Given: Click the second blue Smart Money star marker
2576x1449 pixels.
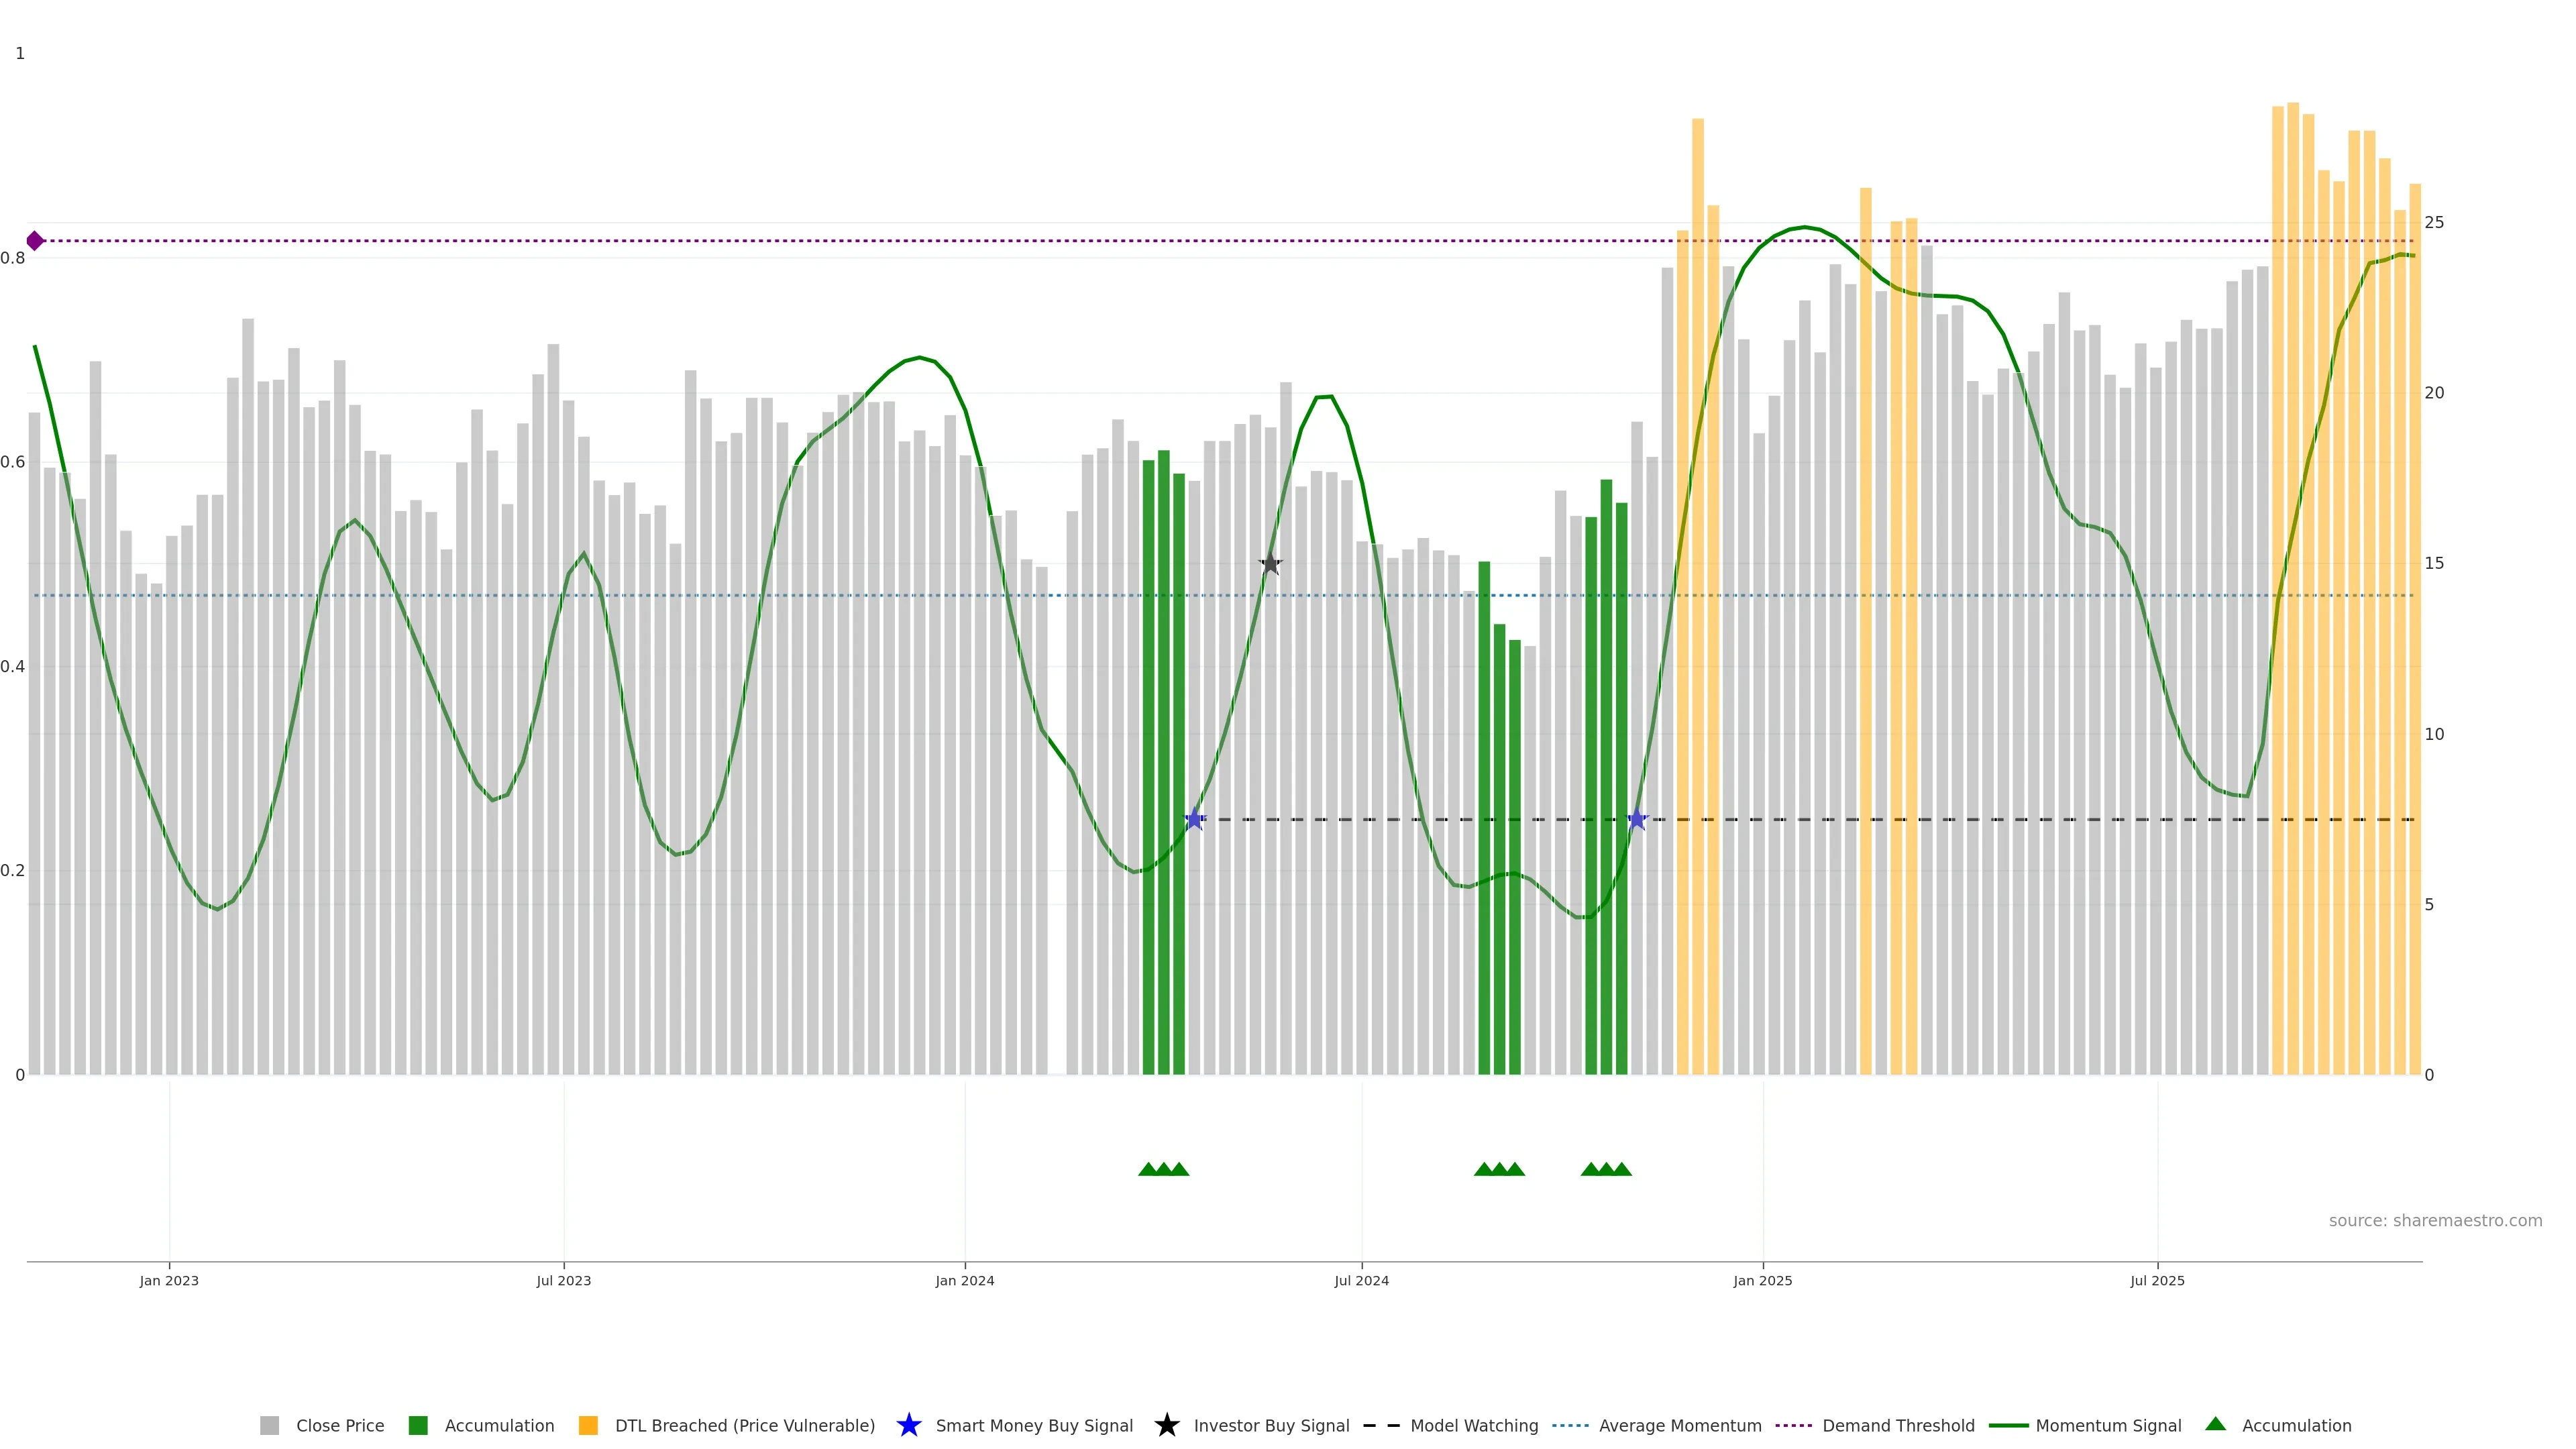Looking at the screenshot, I should [1637, 819].
